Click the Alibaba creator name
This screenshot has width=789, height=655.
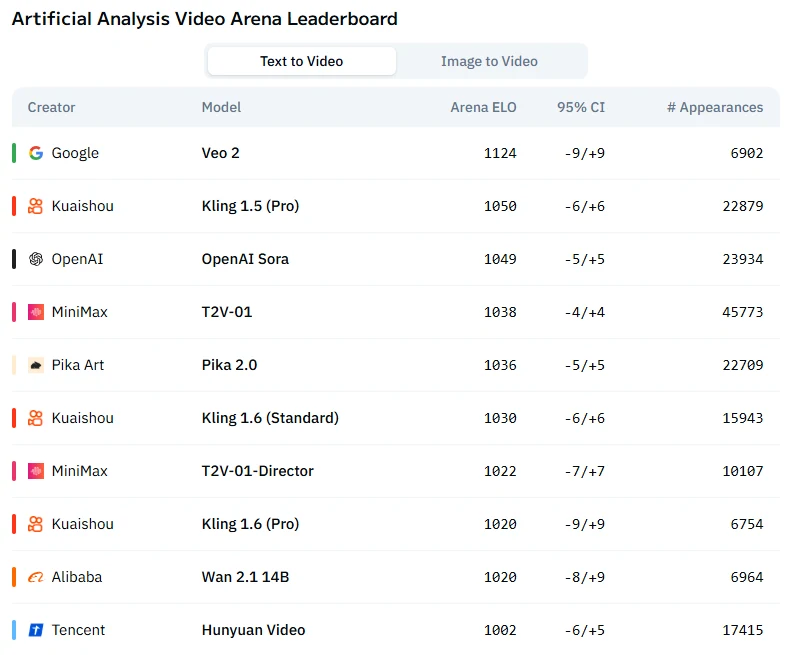point(76,577)
